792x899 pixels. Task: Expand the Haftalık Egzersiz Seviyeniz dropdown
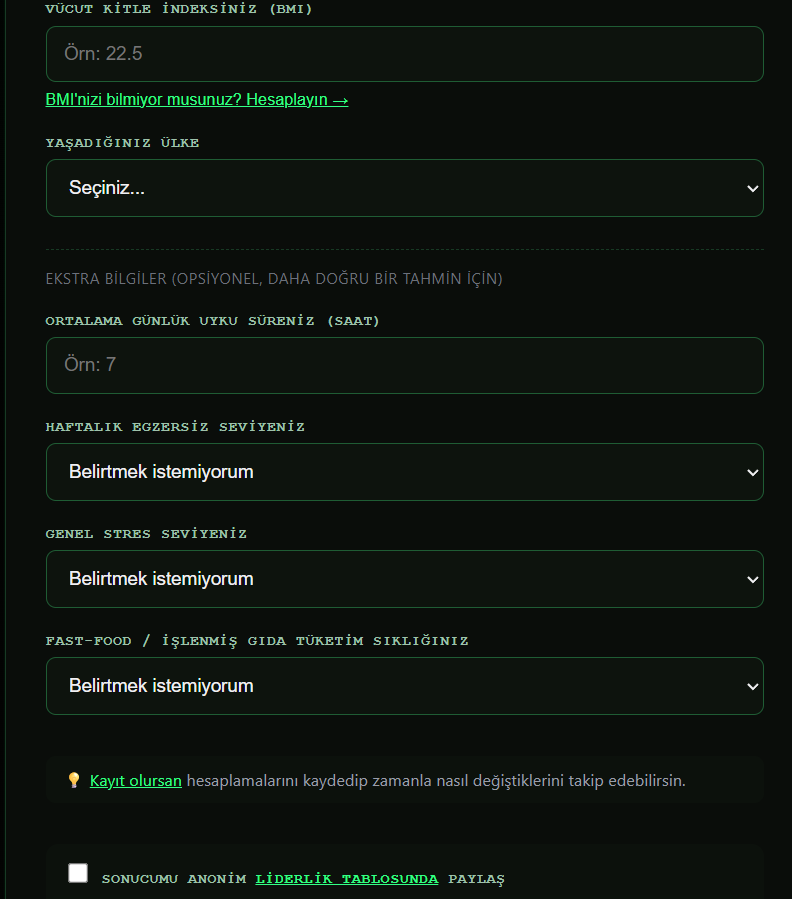[404, 472]
